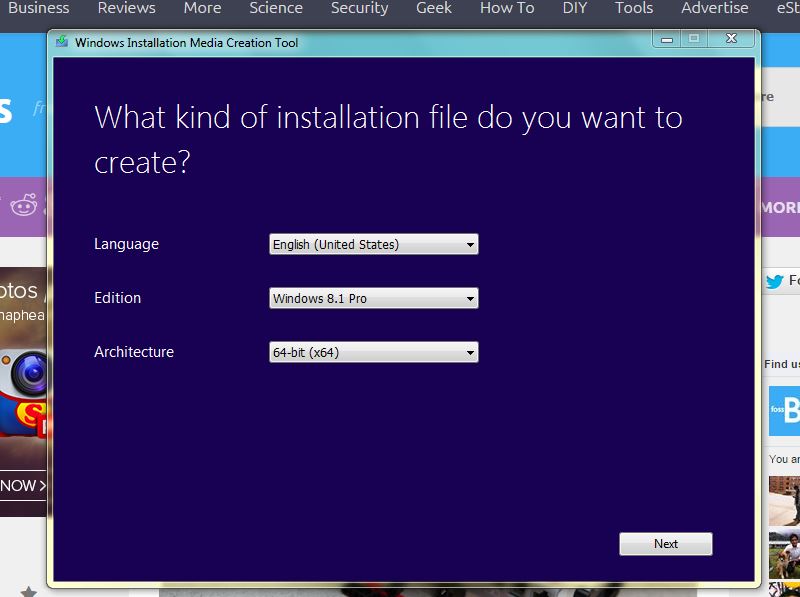Click the Reddit alien icon

tap(22, 207)
